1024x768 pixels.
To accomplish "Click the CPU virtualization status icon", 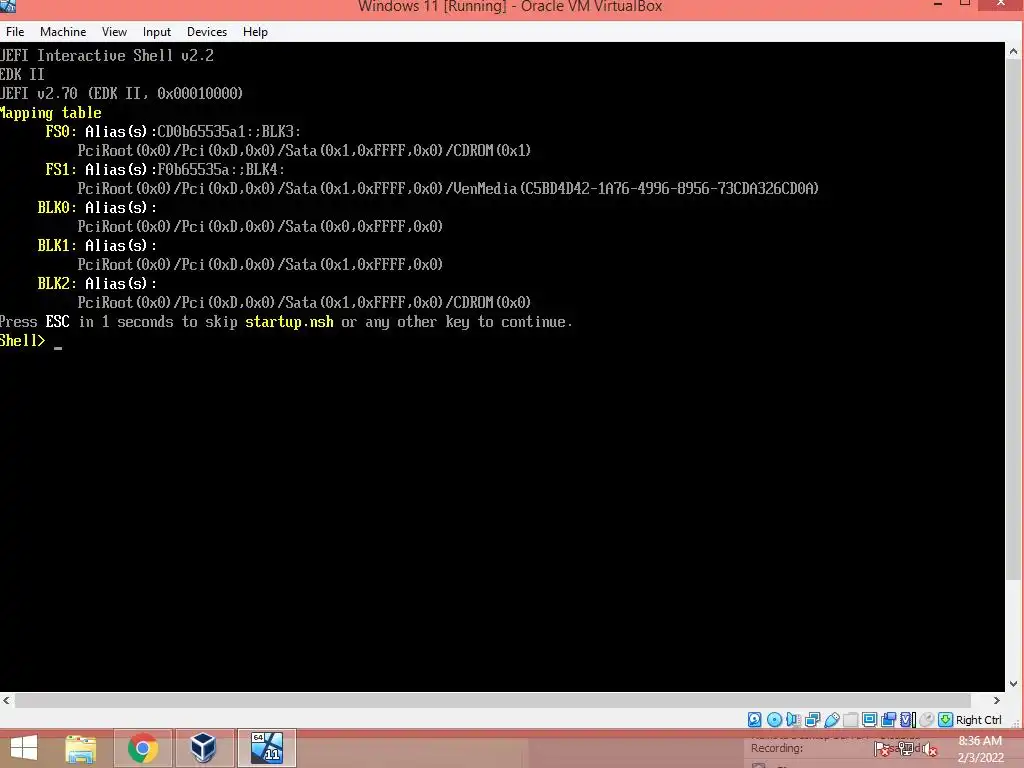I will (x=908, y=720).
